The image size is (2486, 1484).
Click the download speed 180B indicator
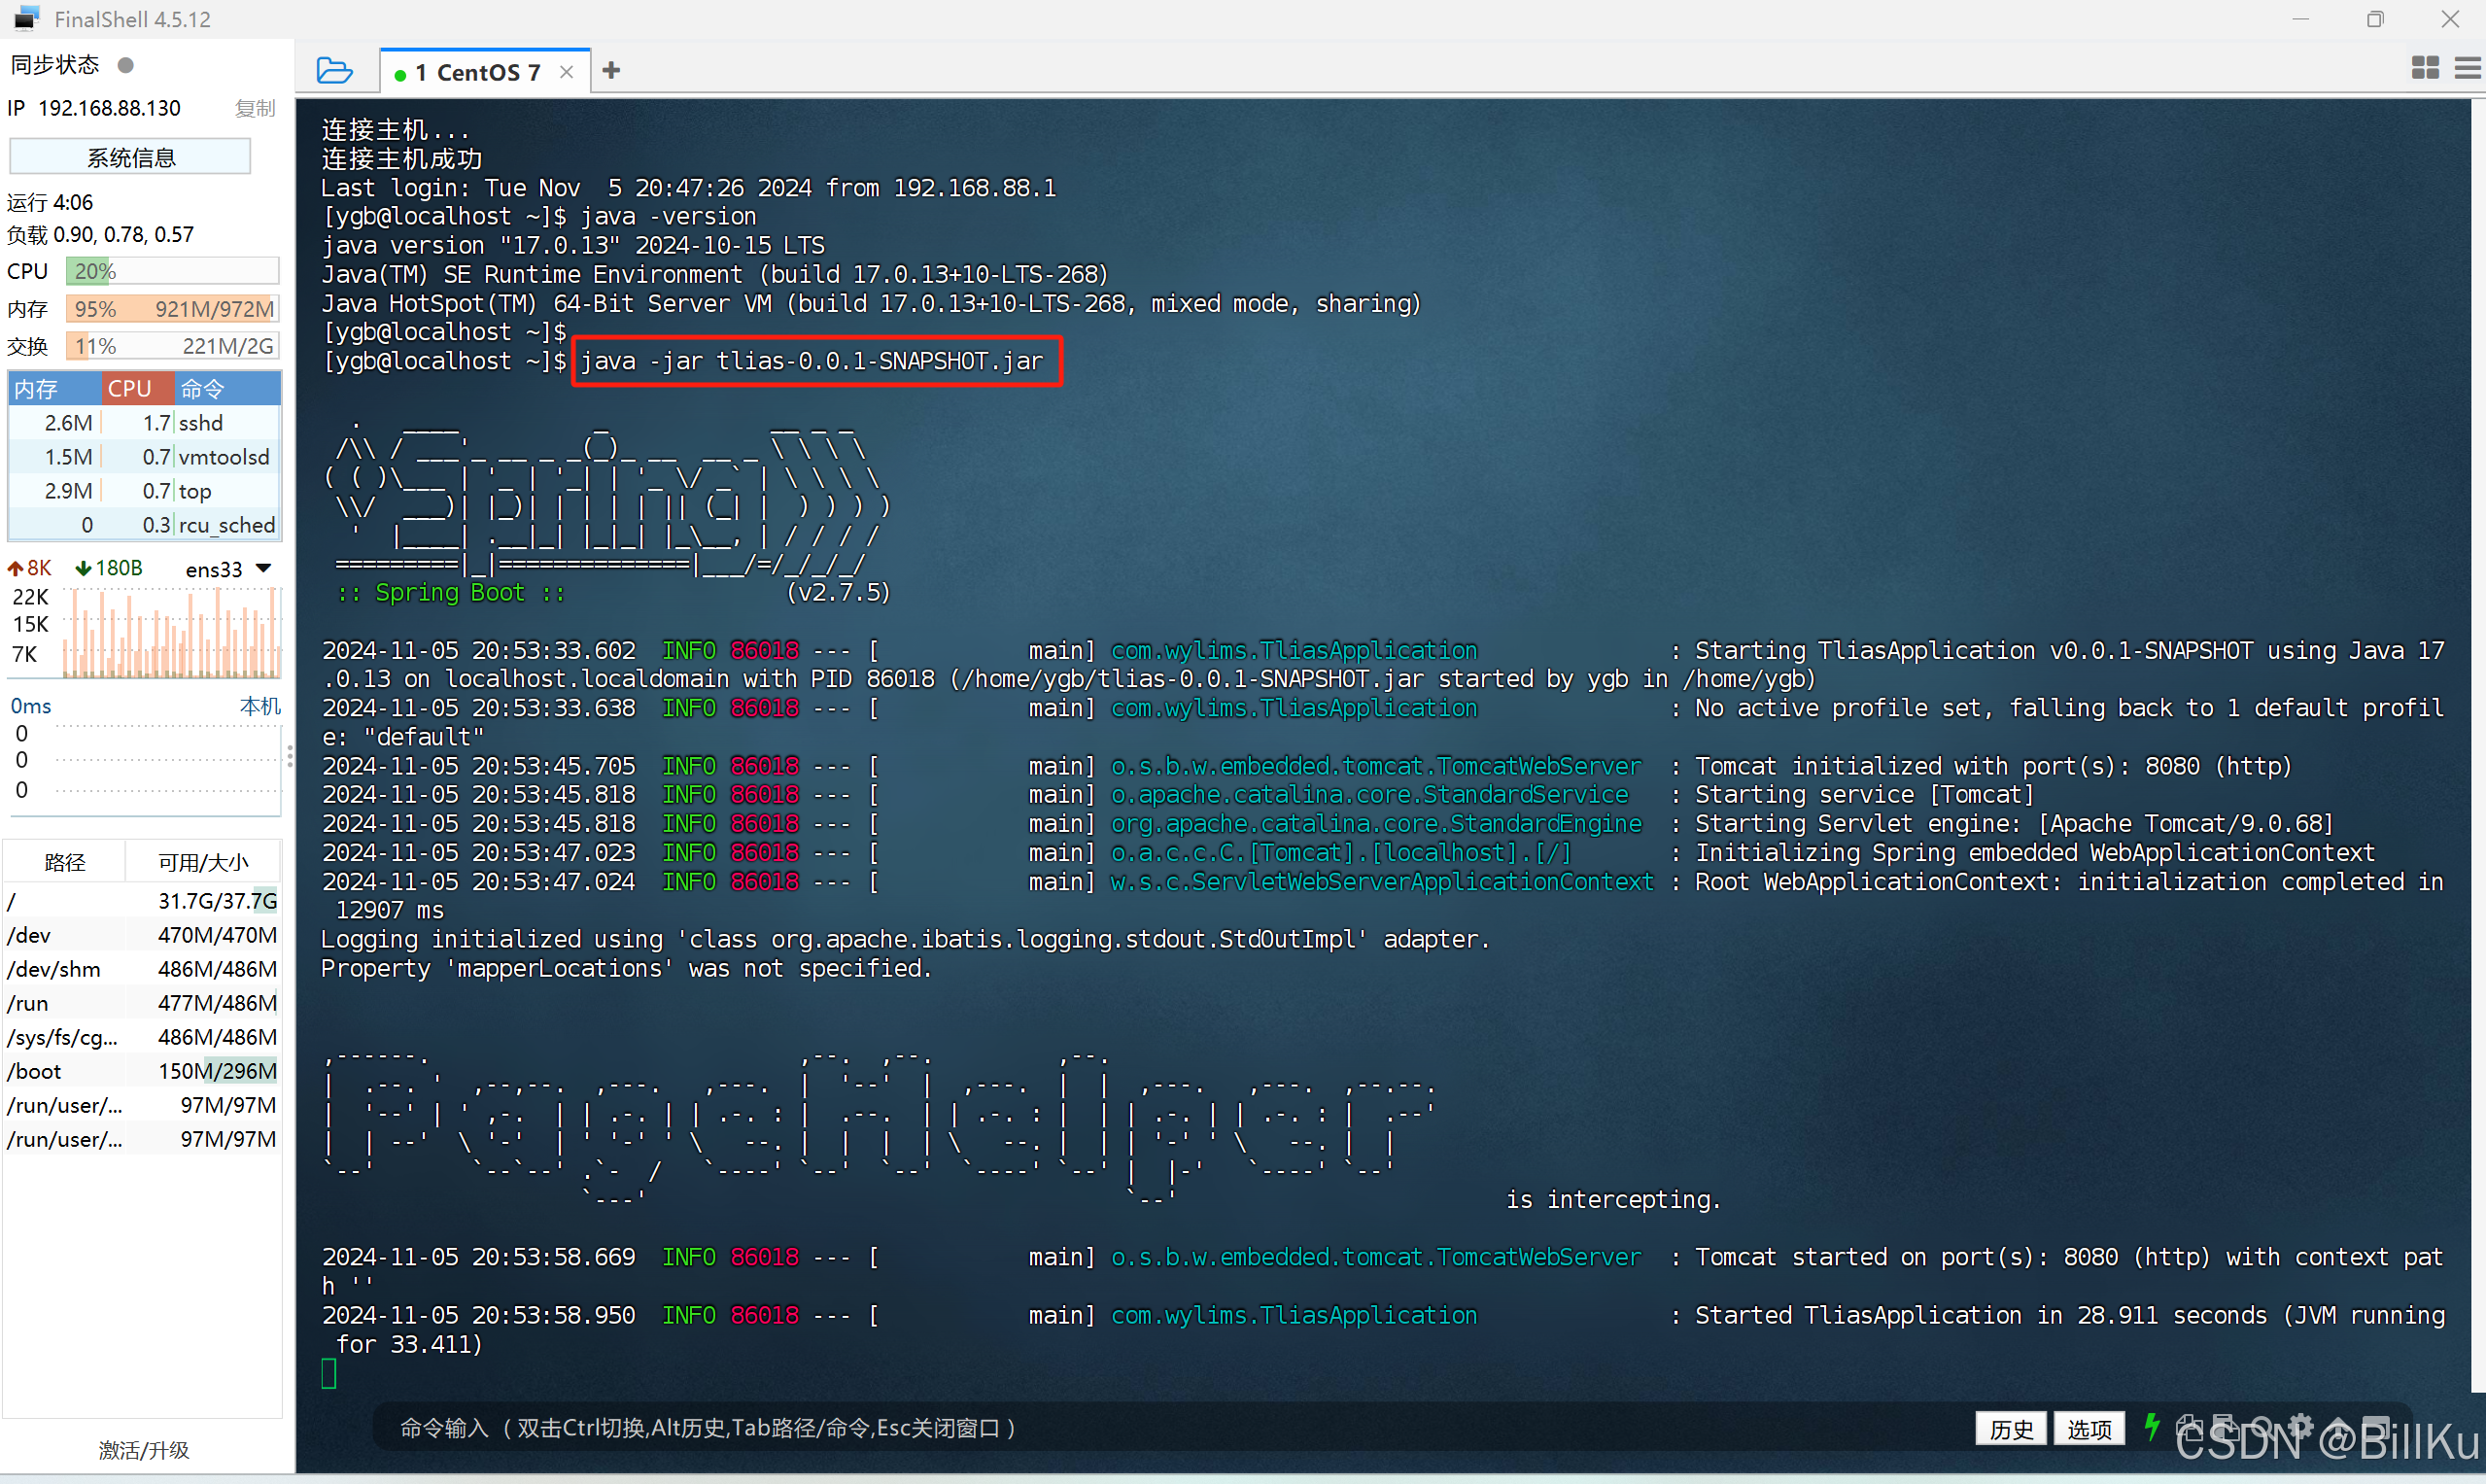[109, 568]
